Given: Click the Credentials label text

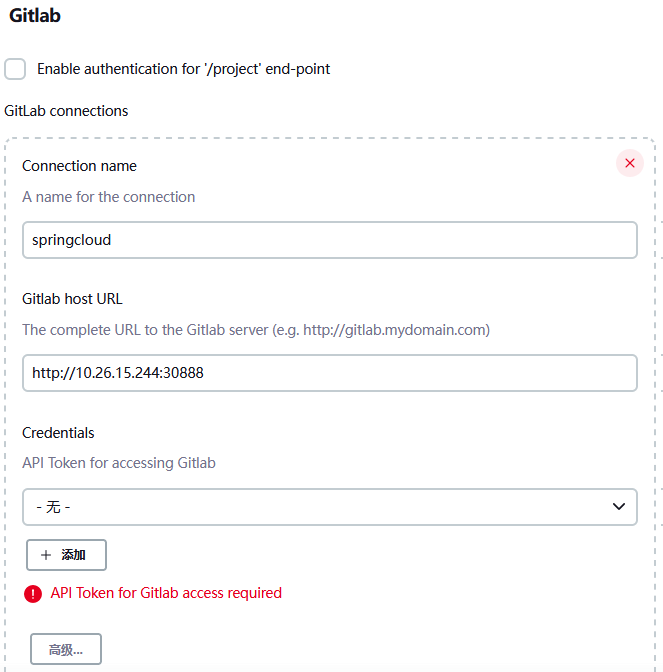Looking at the screenshot, I should pyautogui.click(x=58, y=433).
